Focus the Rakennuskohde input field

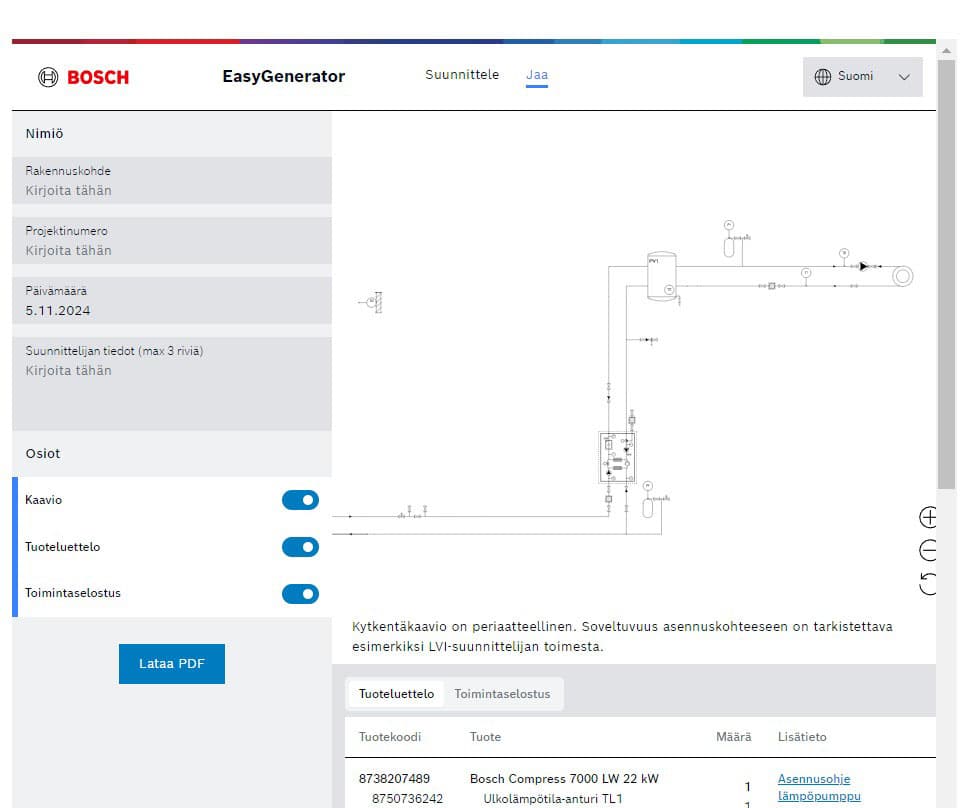tap(172, 180)
